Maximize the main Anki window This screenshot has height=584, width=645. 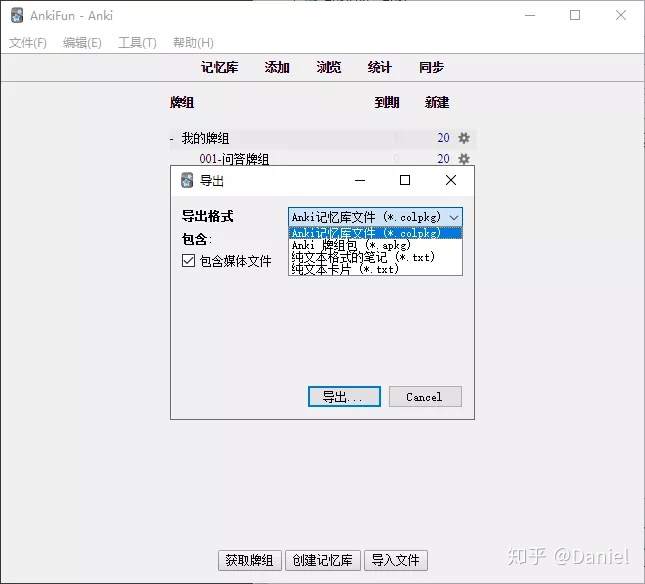tap(575, 15)
